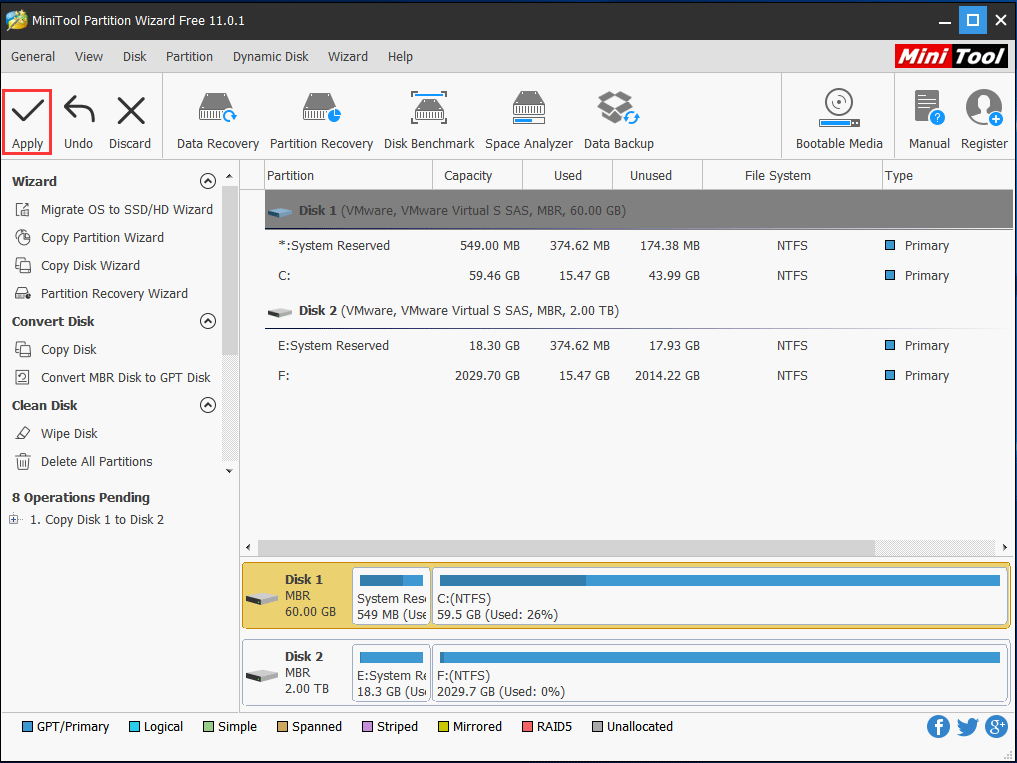This screenshot has width=1017, height=763.
Task: Select Disk 1 icon in disk map
Action: tap(262, 598)
